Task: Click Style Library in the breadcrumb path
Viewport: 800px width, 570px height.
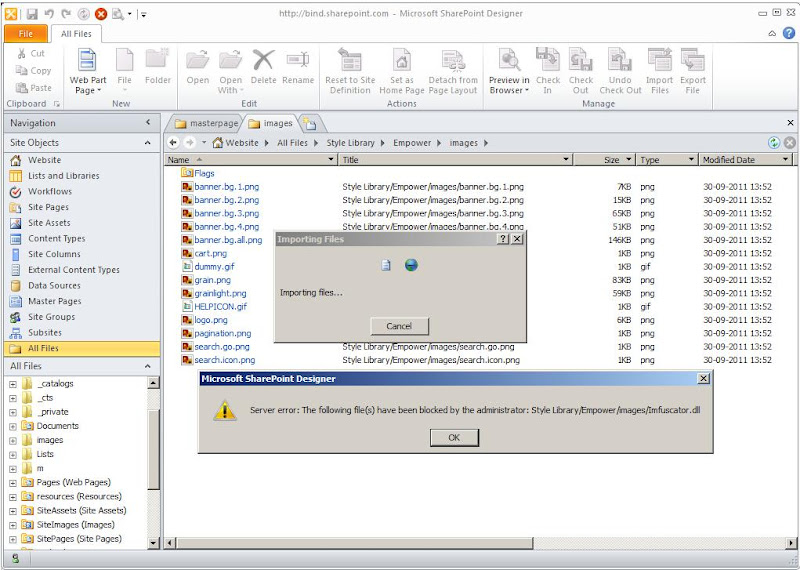Action: 351,143
